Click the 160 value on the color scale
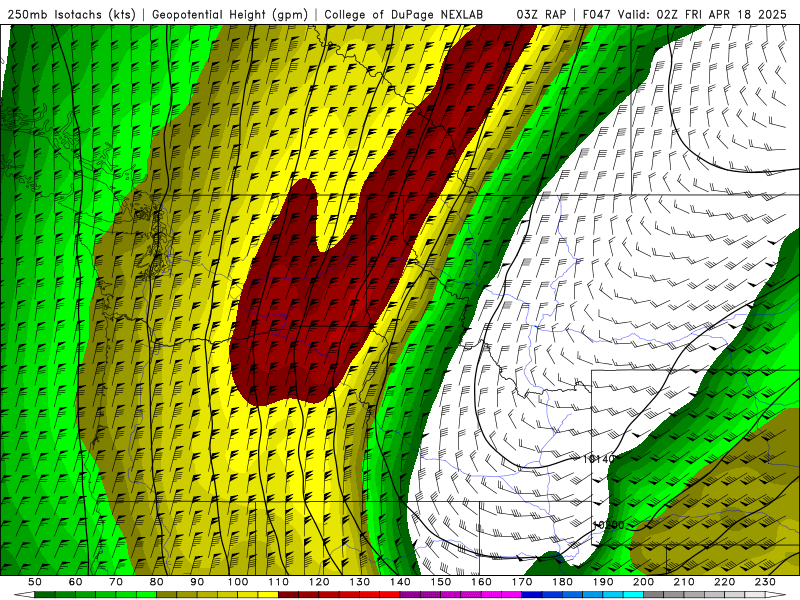This screenshot has width=800, height=600. click(x=481, y=582)
